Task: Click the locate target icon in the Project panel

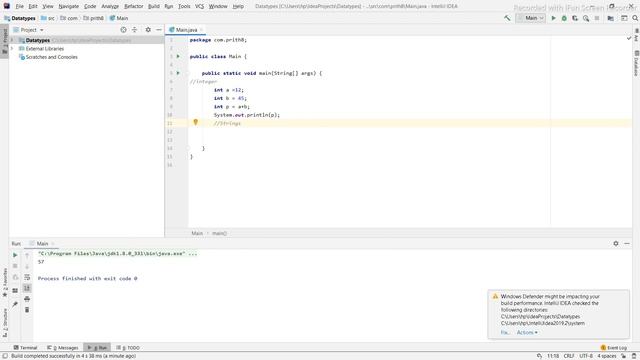Action: click(x=123, y=30)
